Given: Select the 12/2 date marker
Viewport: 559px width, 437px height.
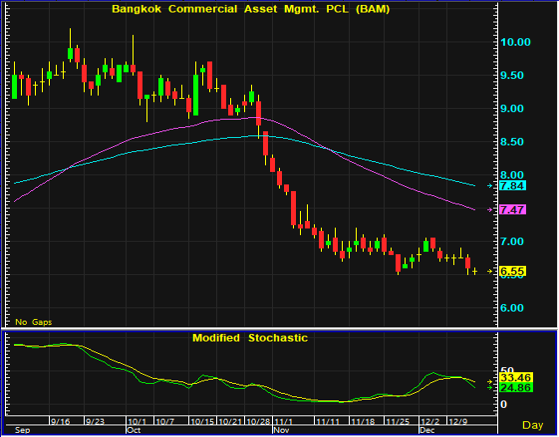Looking at the screenshot, I should click(x=431, y=422).
